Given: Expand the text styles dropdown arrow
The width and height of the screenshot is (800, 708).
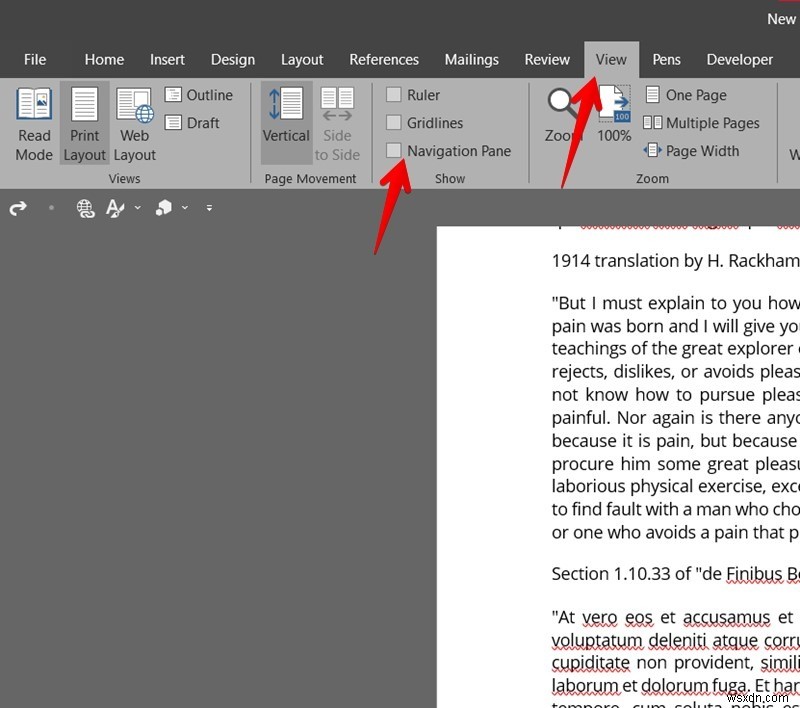Looking at the screenshot, I should pos(138,208).
